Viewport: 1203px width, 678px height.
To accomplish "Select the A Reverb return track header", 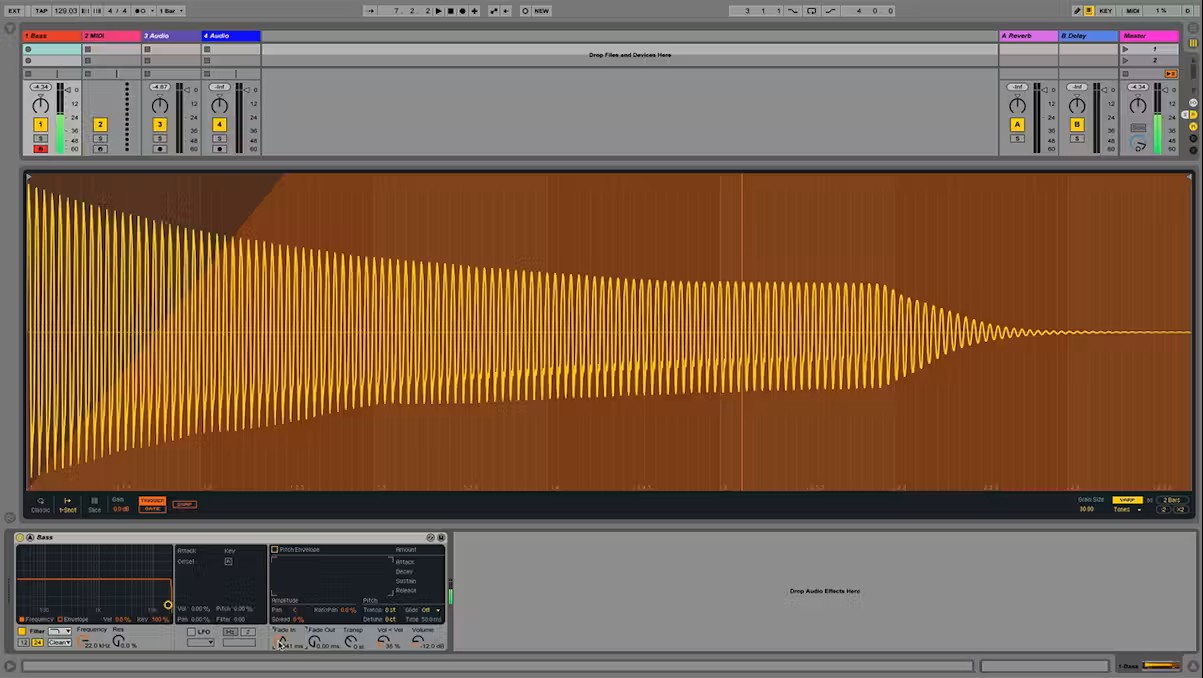I will (1028, 36).
